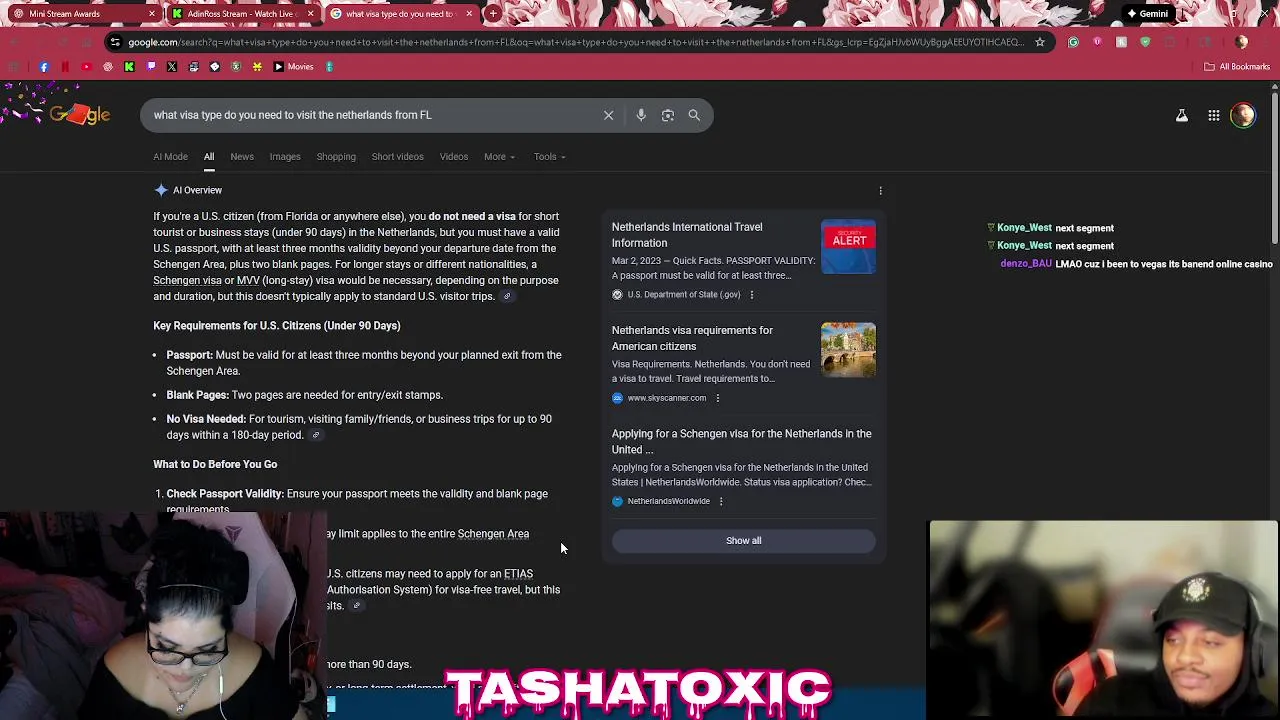The height and width of the screenshot is (720, 1280).
Task: Click the 'www.skyscanner.com' source text
Action: (x=667, y=398)
